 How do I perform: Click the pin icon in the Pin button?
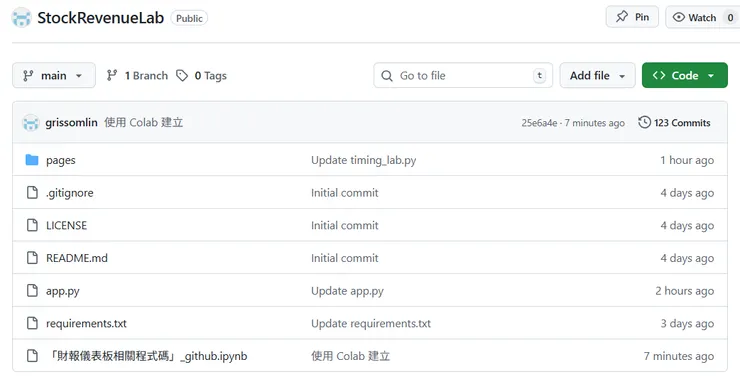[x=622, y=17]
